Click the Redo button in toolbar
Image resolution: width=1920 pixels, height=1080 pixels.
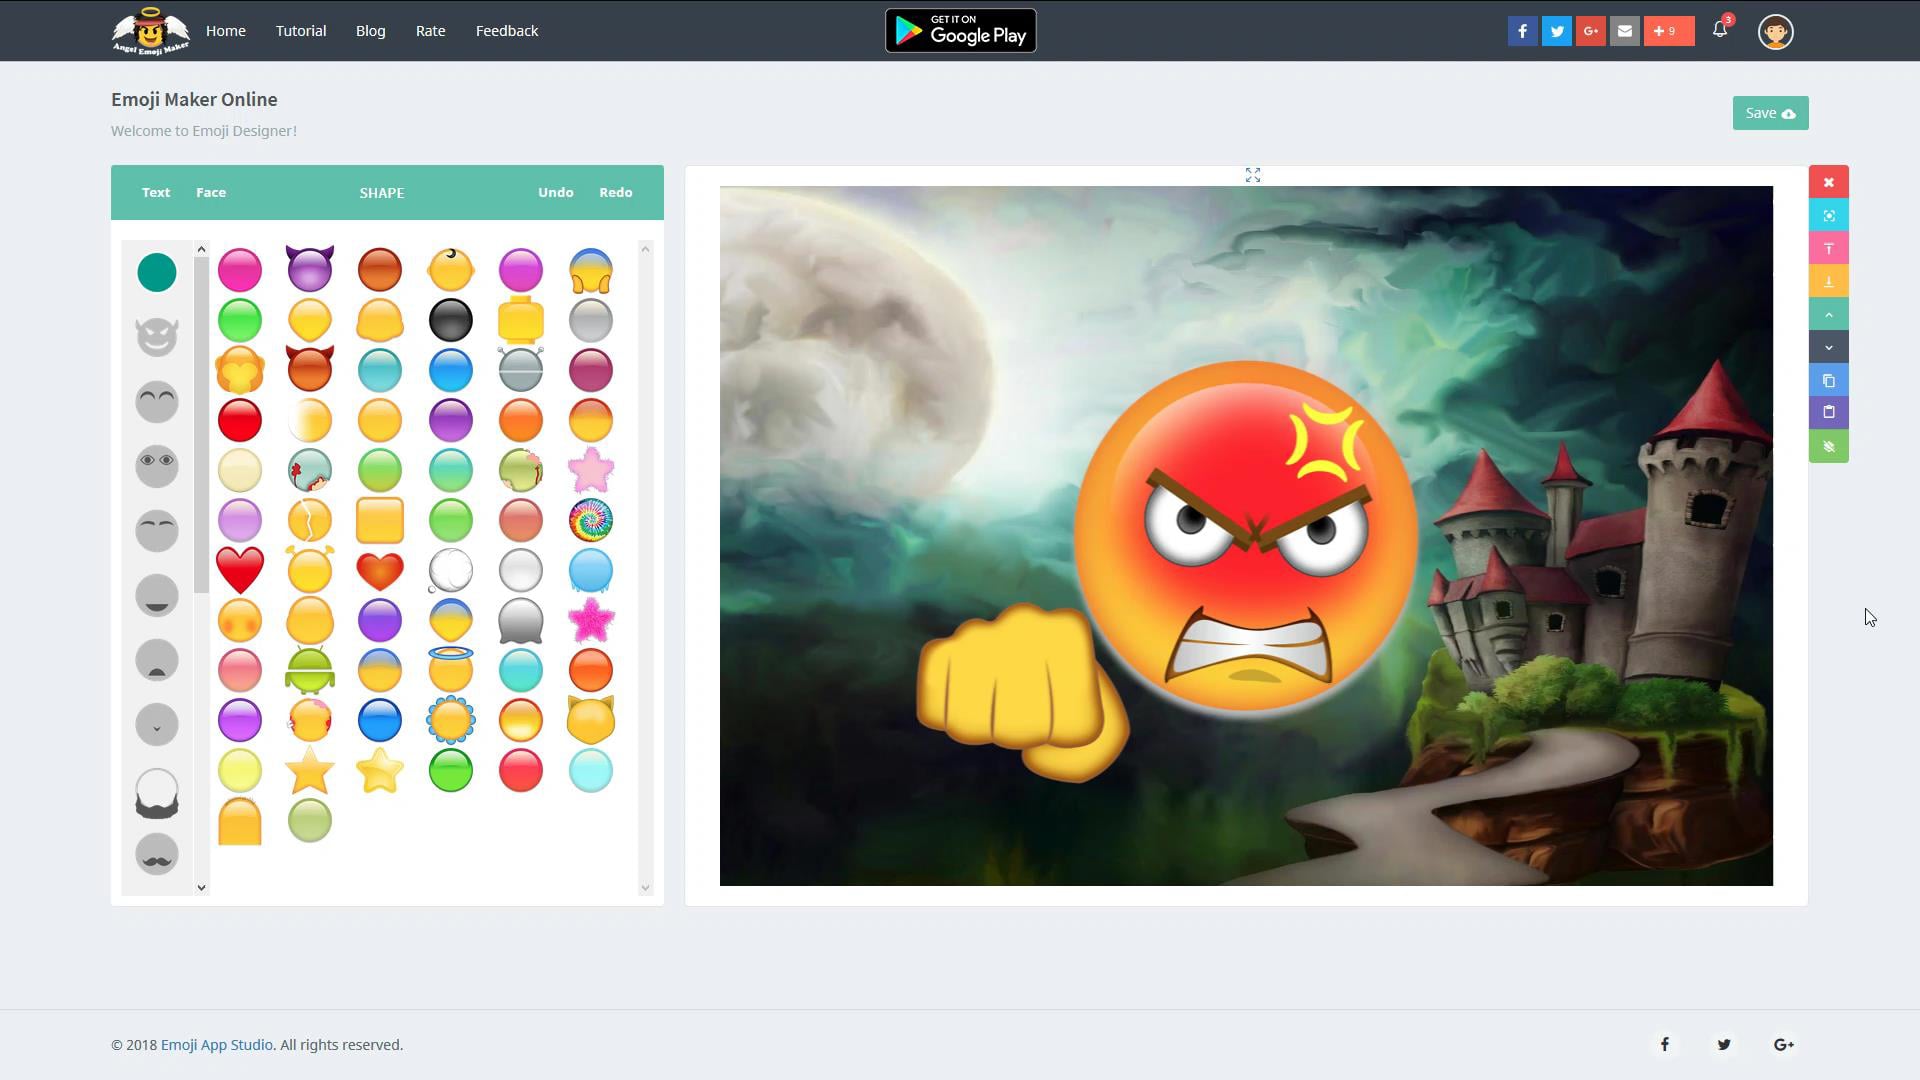[x=616, y=193]
